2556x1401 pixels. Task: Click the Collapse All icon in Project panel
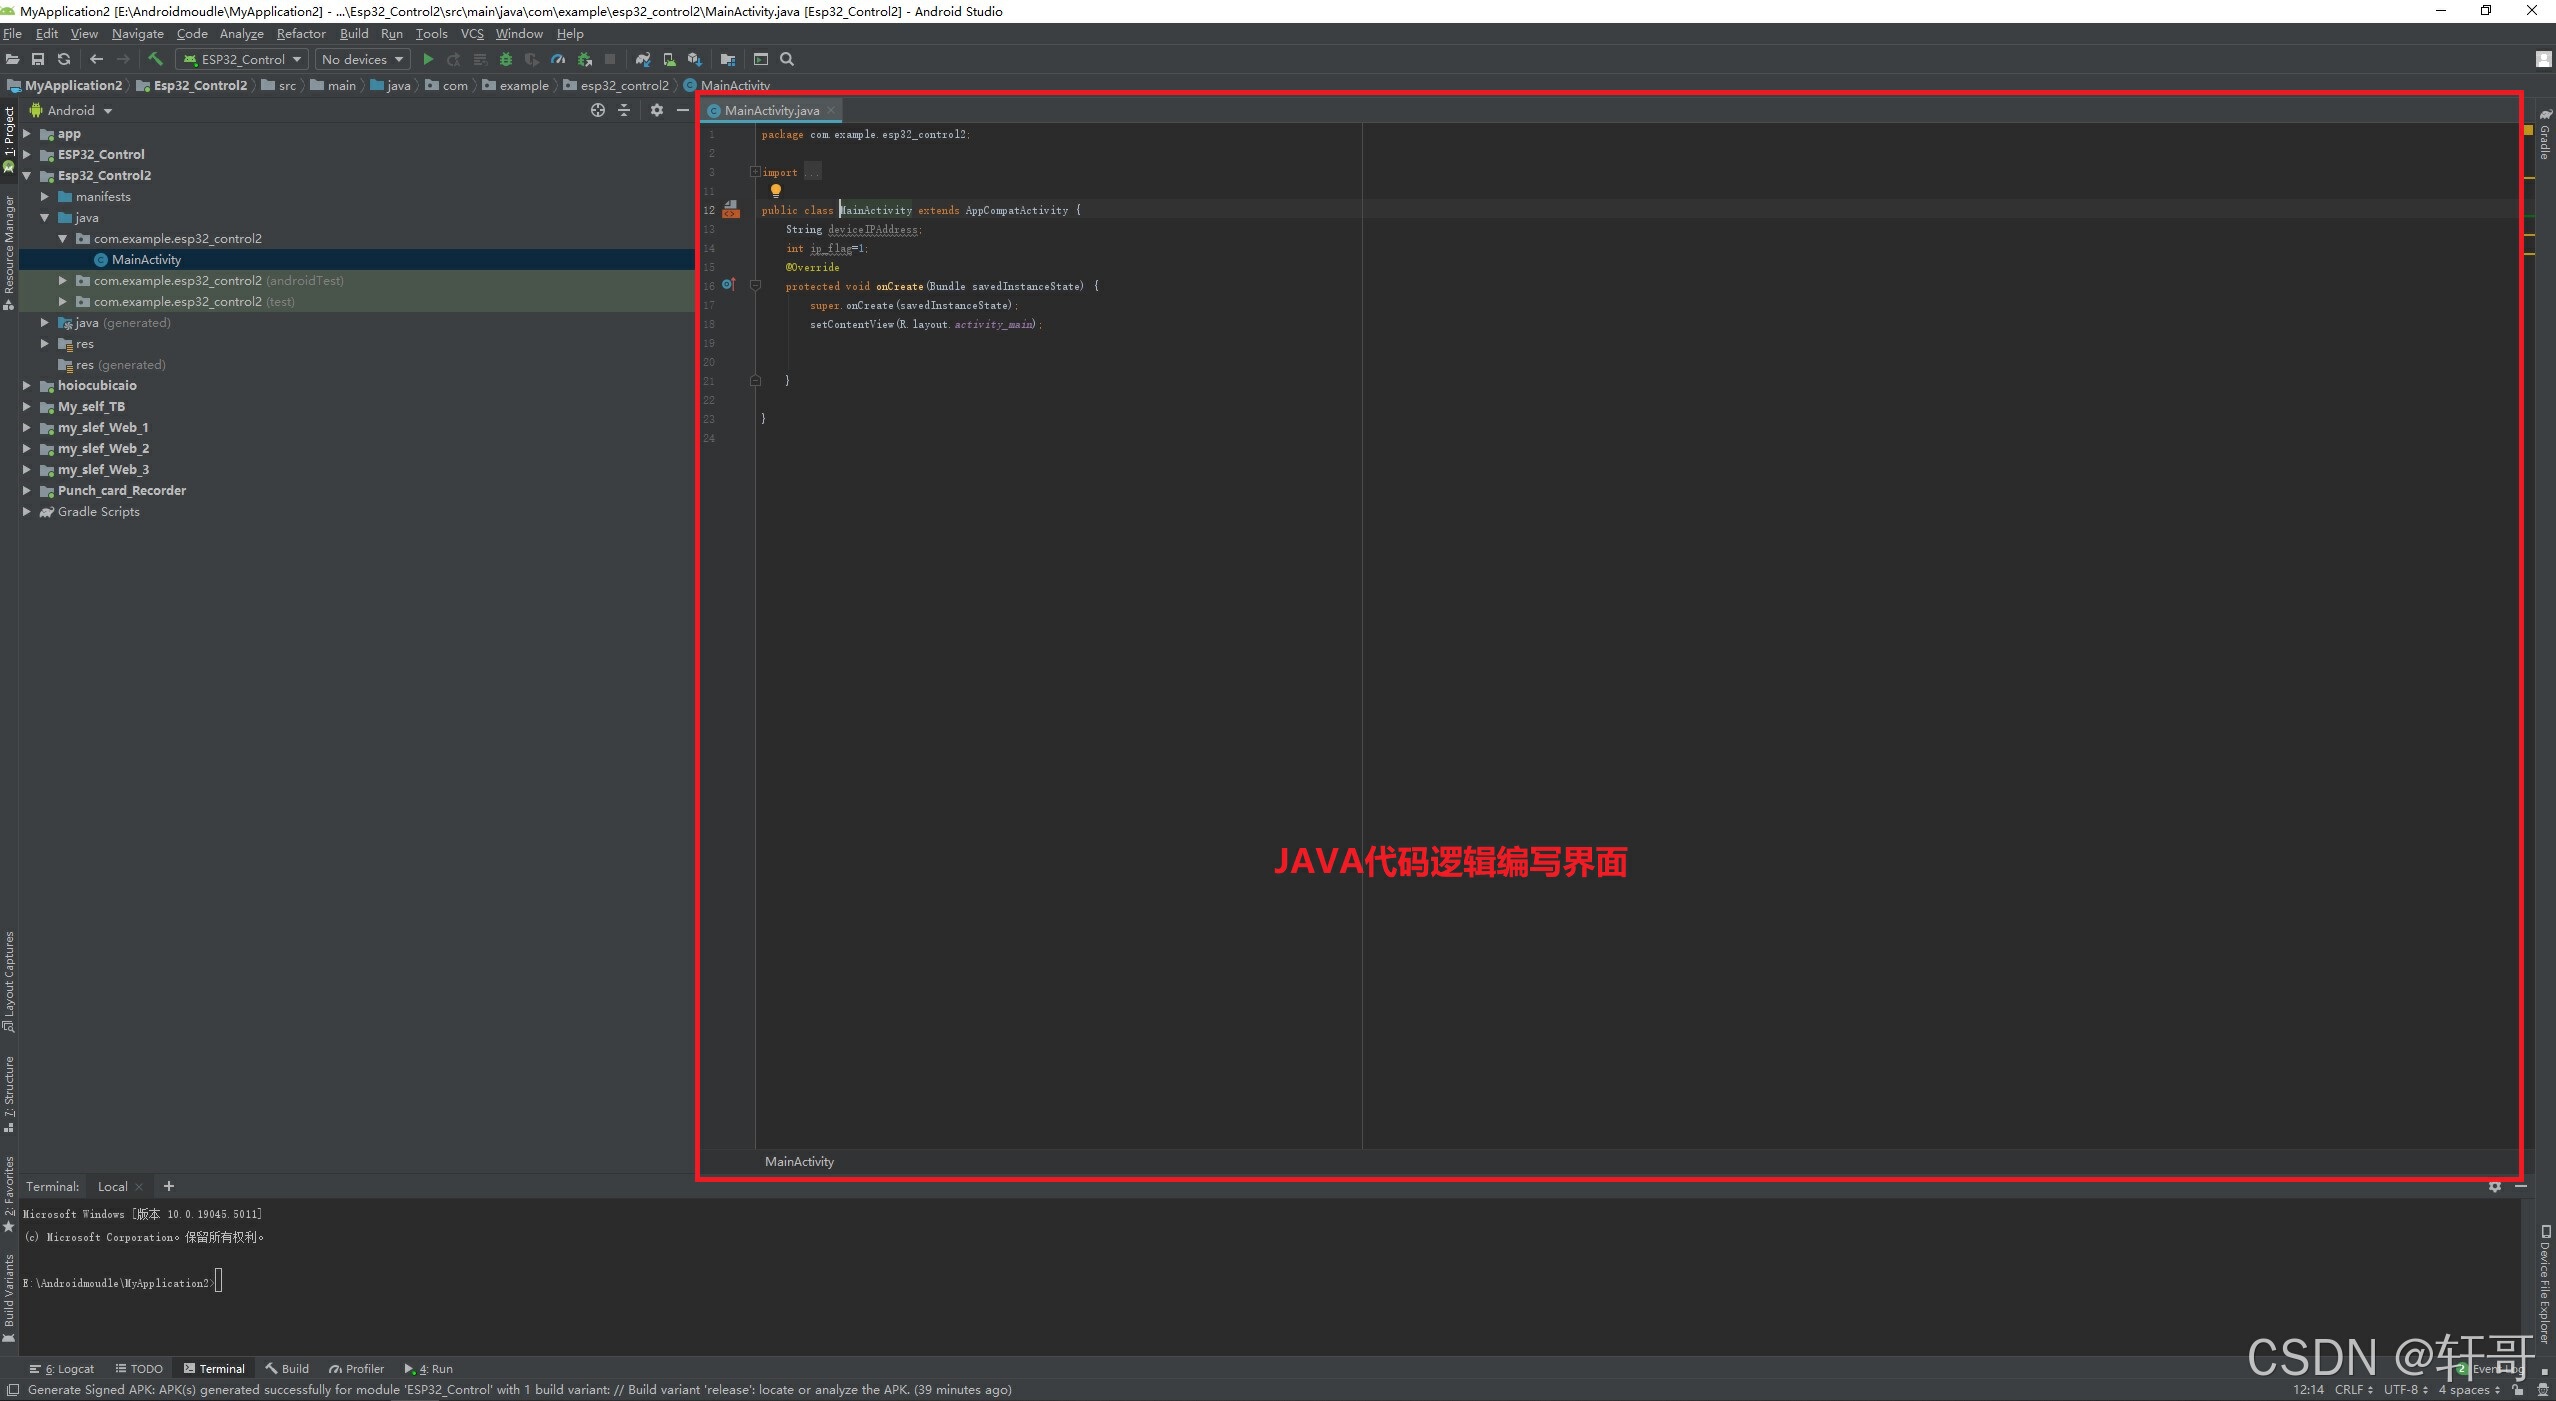[x=624, y=110]
